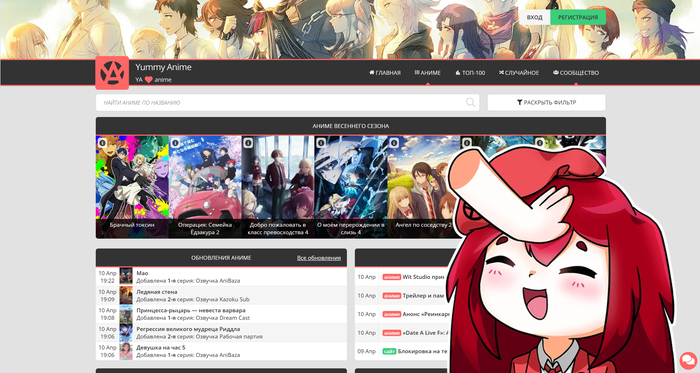Open Ангел по соседству 2 poster
Viewport: 700px width, 373px height.
coord(423,186)
